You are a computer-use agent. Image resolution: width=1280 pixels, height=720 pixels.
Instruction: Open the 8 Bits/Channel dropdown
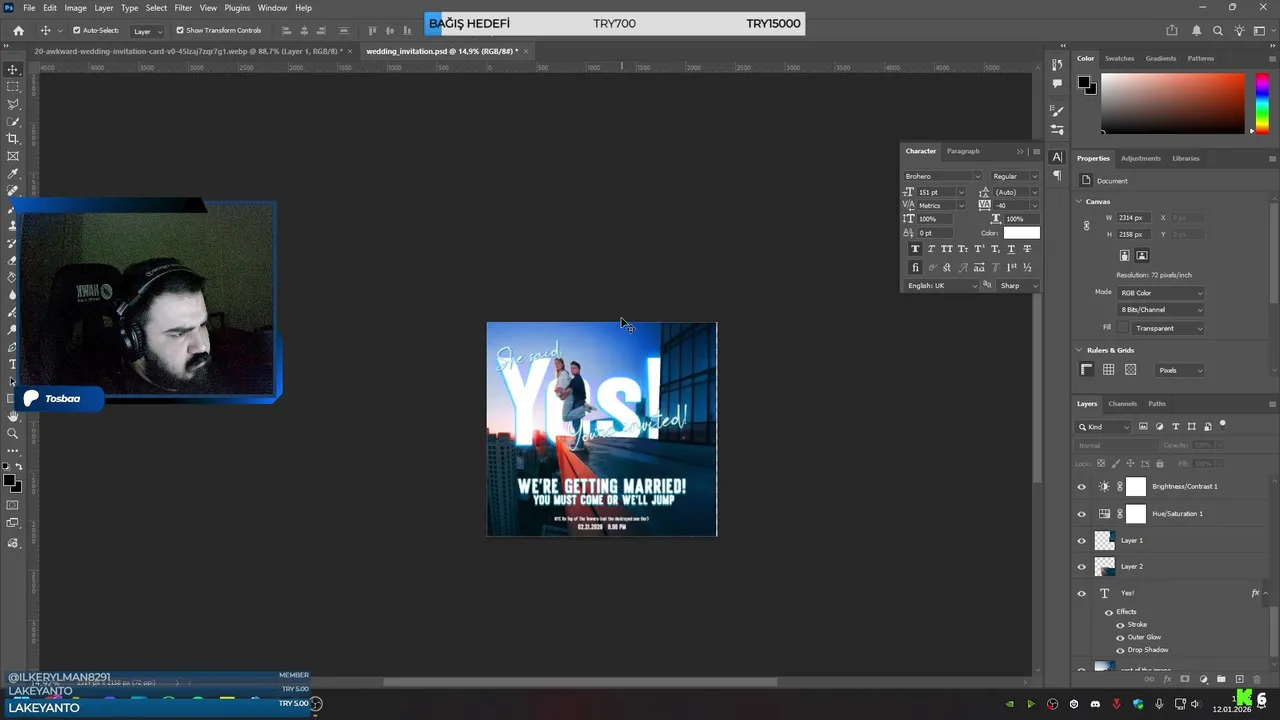click(1161, 310)
